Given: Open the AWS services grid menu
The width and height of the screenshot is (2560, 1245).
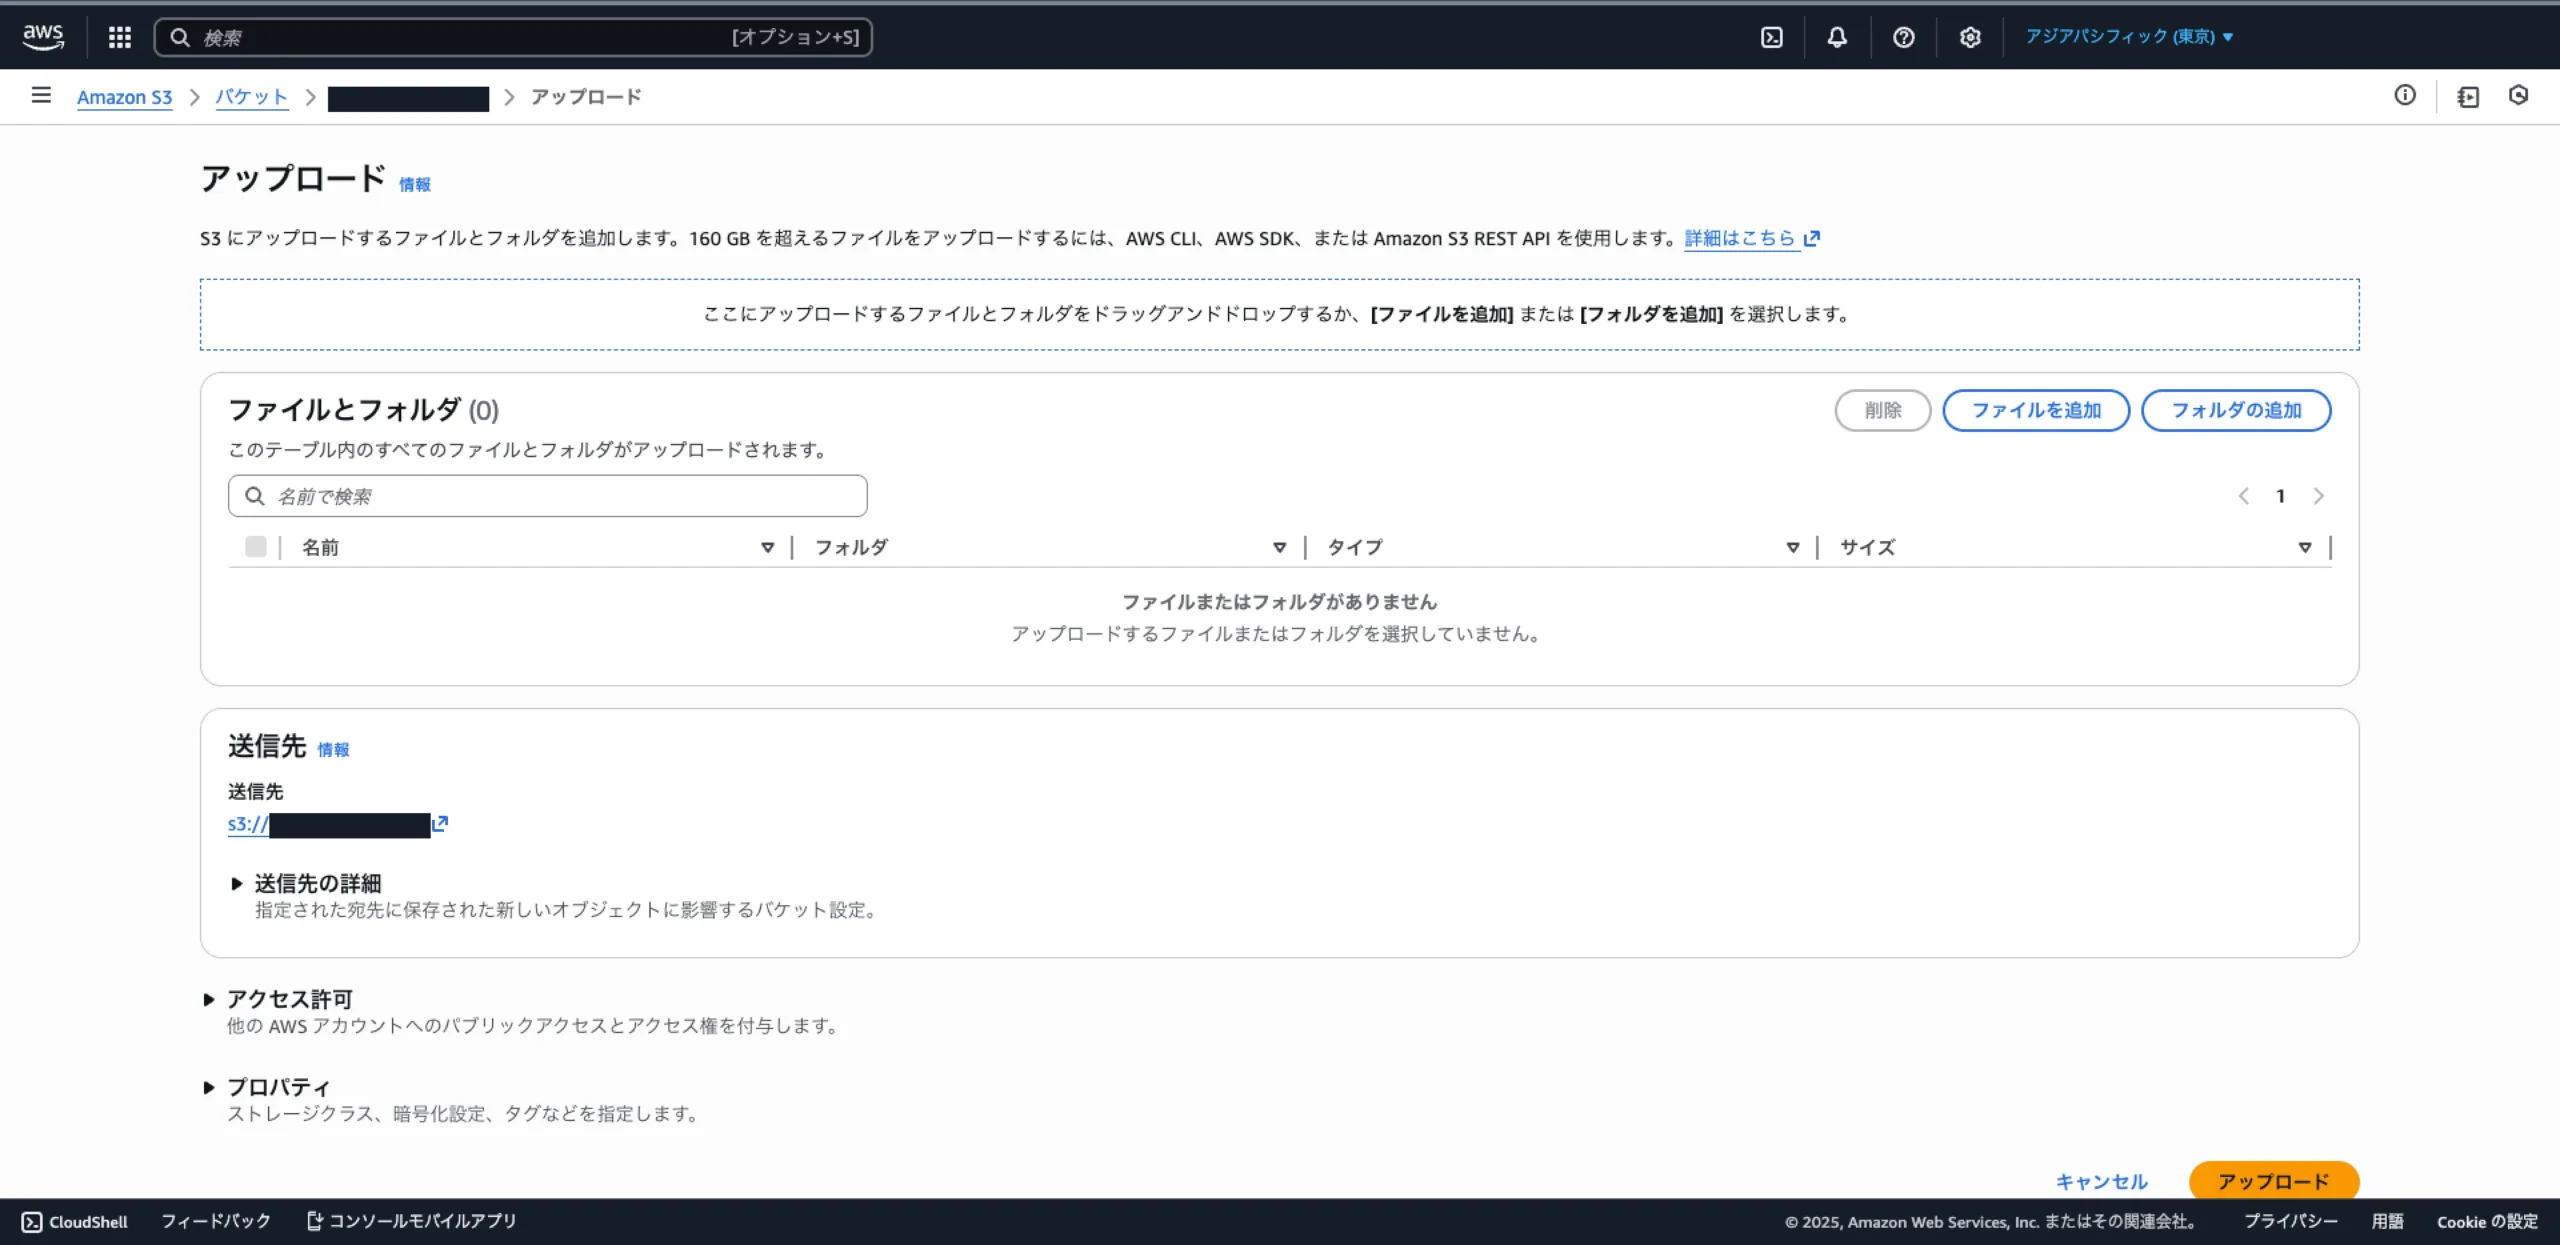Looking at the screenshot, I should click(x=120, y=37).
